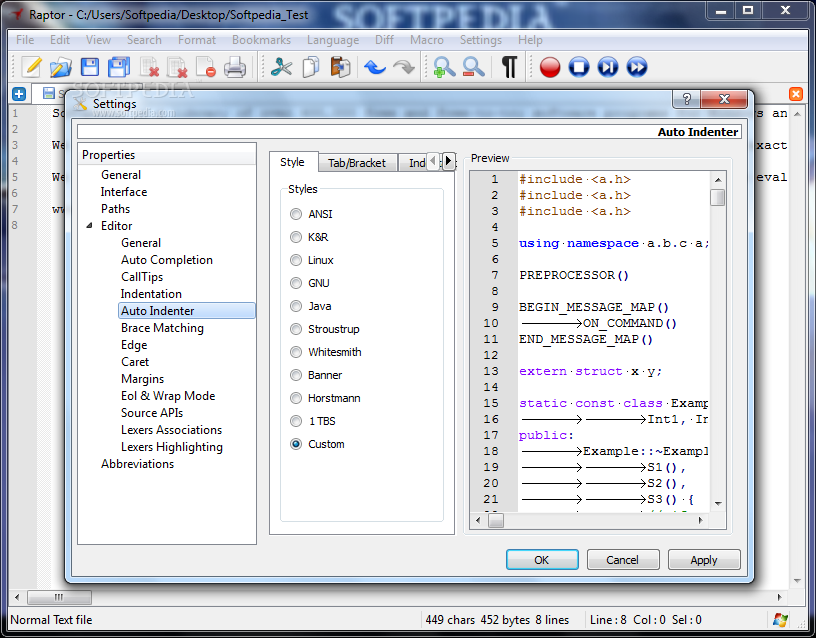This screenshot has height=638, width=816.
Task: Stop macro recording with the stop icon
Action: [579, 67]
